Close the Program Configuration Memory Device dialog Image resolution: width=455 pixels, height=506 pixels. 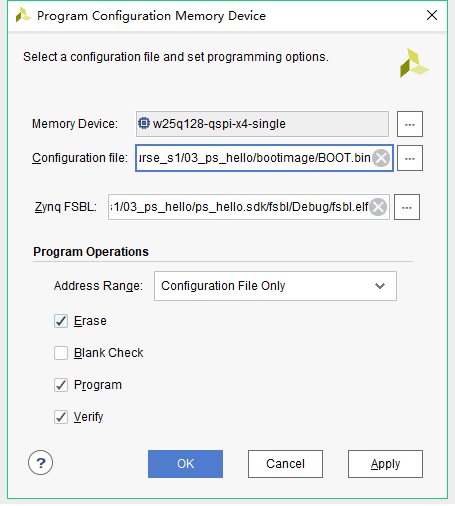tap(432, 15)
